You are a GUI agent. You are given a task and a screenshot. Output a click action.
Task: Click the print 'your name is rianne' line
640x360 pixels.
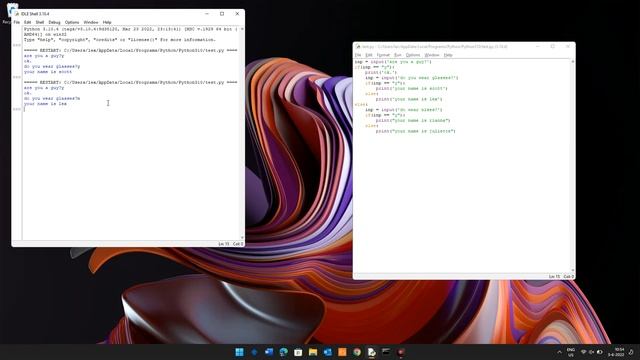tap(413, 120)
